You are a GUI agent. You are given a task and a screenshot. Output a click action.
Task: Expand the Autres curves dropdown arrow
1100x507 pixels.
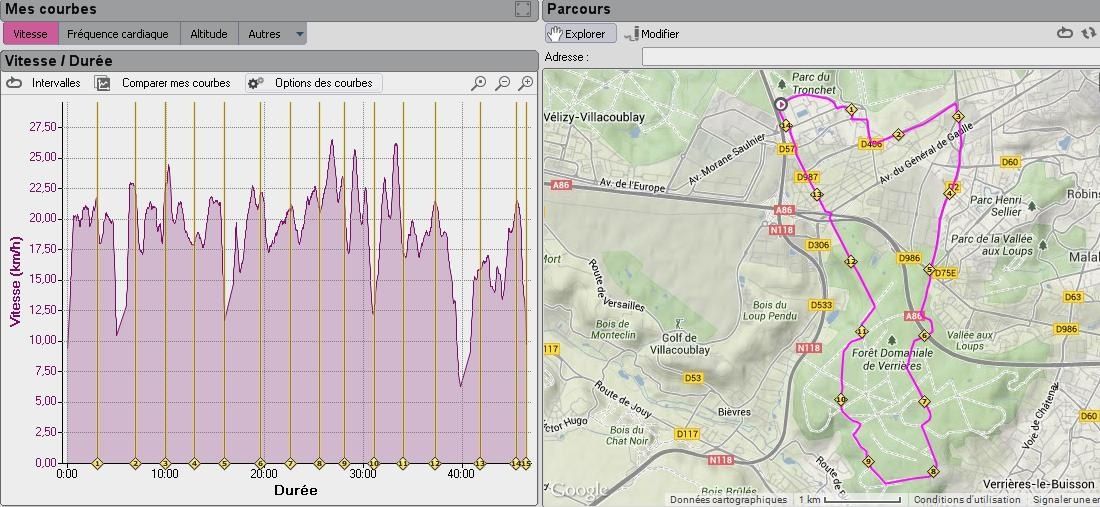coord(299,34)
